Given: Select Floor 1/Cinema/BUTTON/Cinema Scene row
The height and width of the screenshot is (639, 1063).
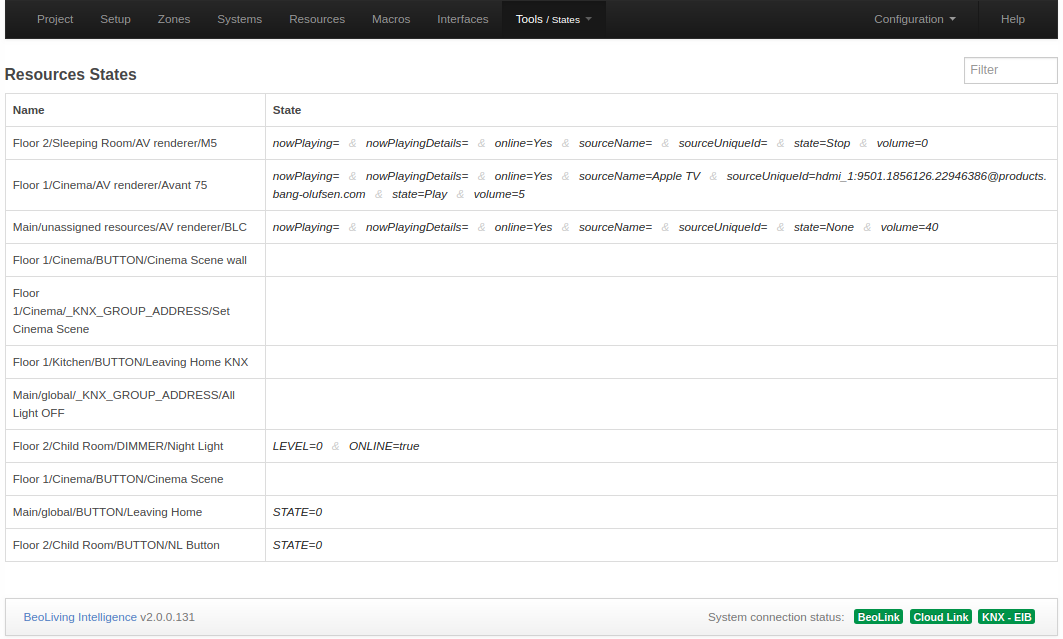Looking at the screenshot, I should 532,479.
